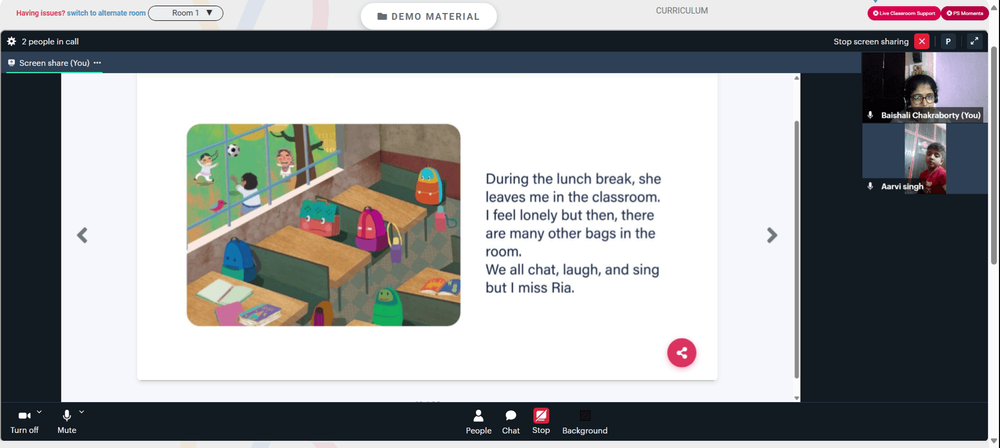This screenshot has height=448, width=1000.
Task: Open call settings gear icon
Action: [x=11, y=41]
